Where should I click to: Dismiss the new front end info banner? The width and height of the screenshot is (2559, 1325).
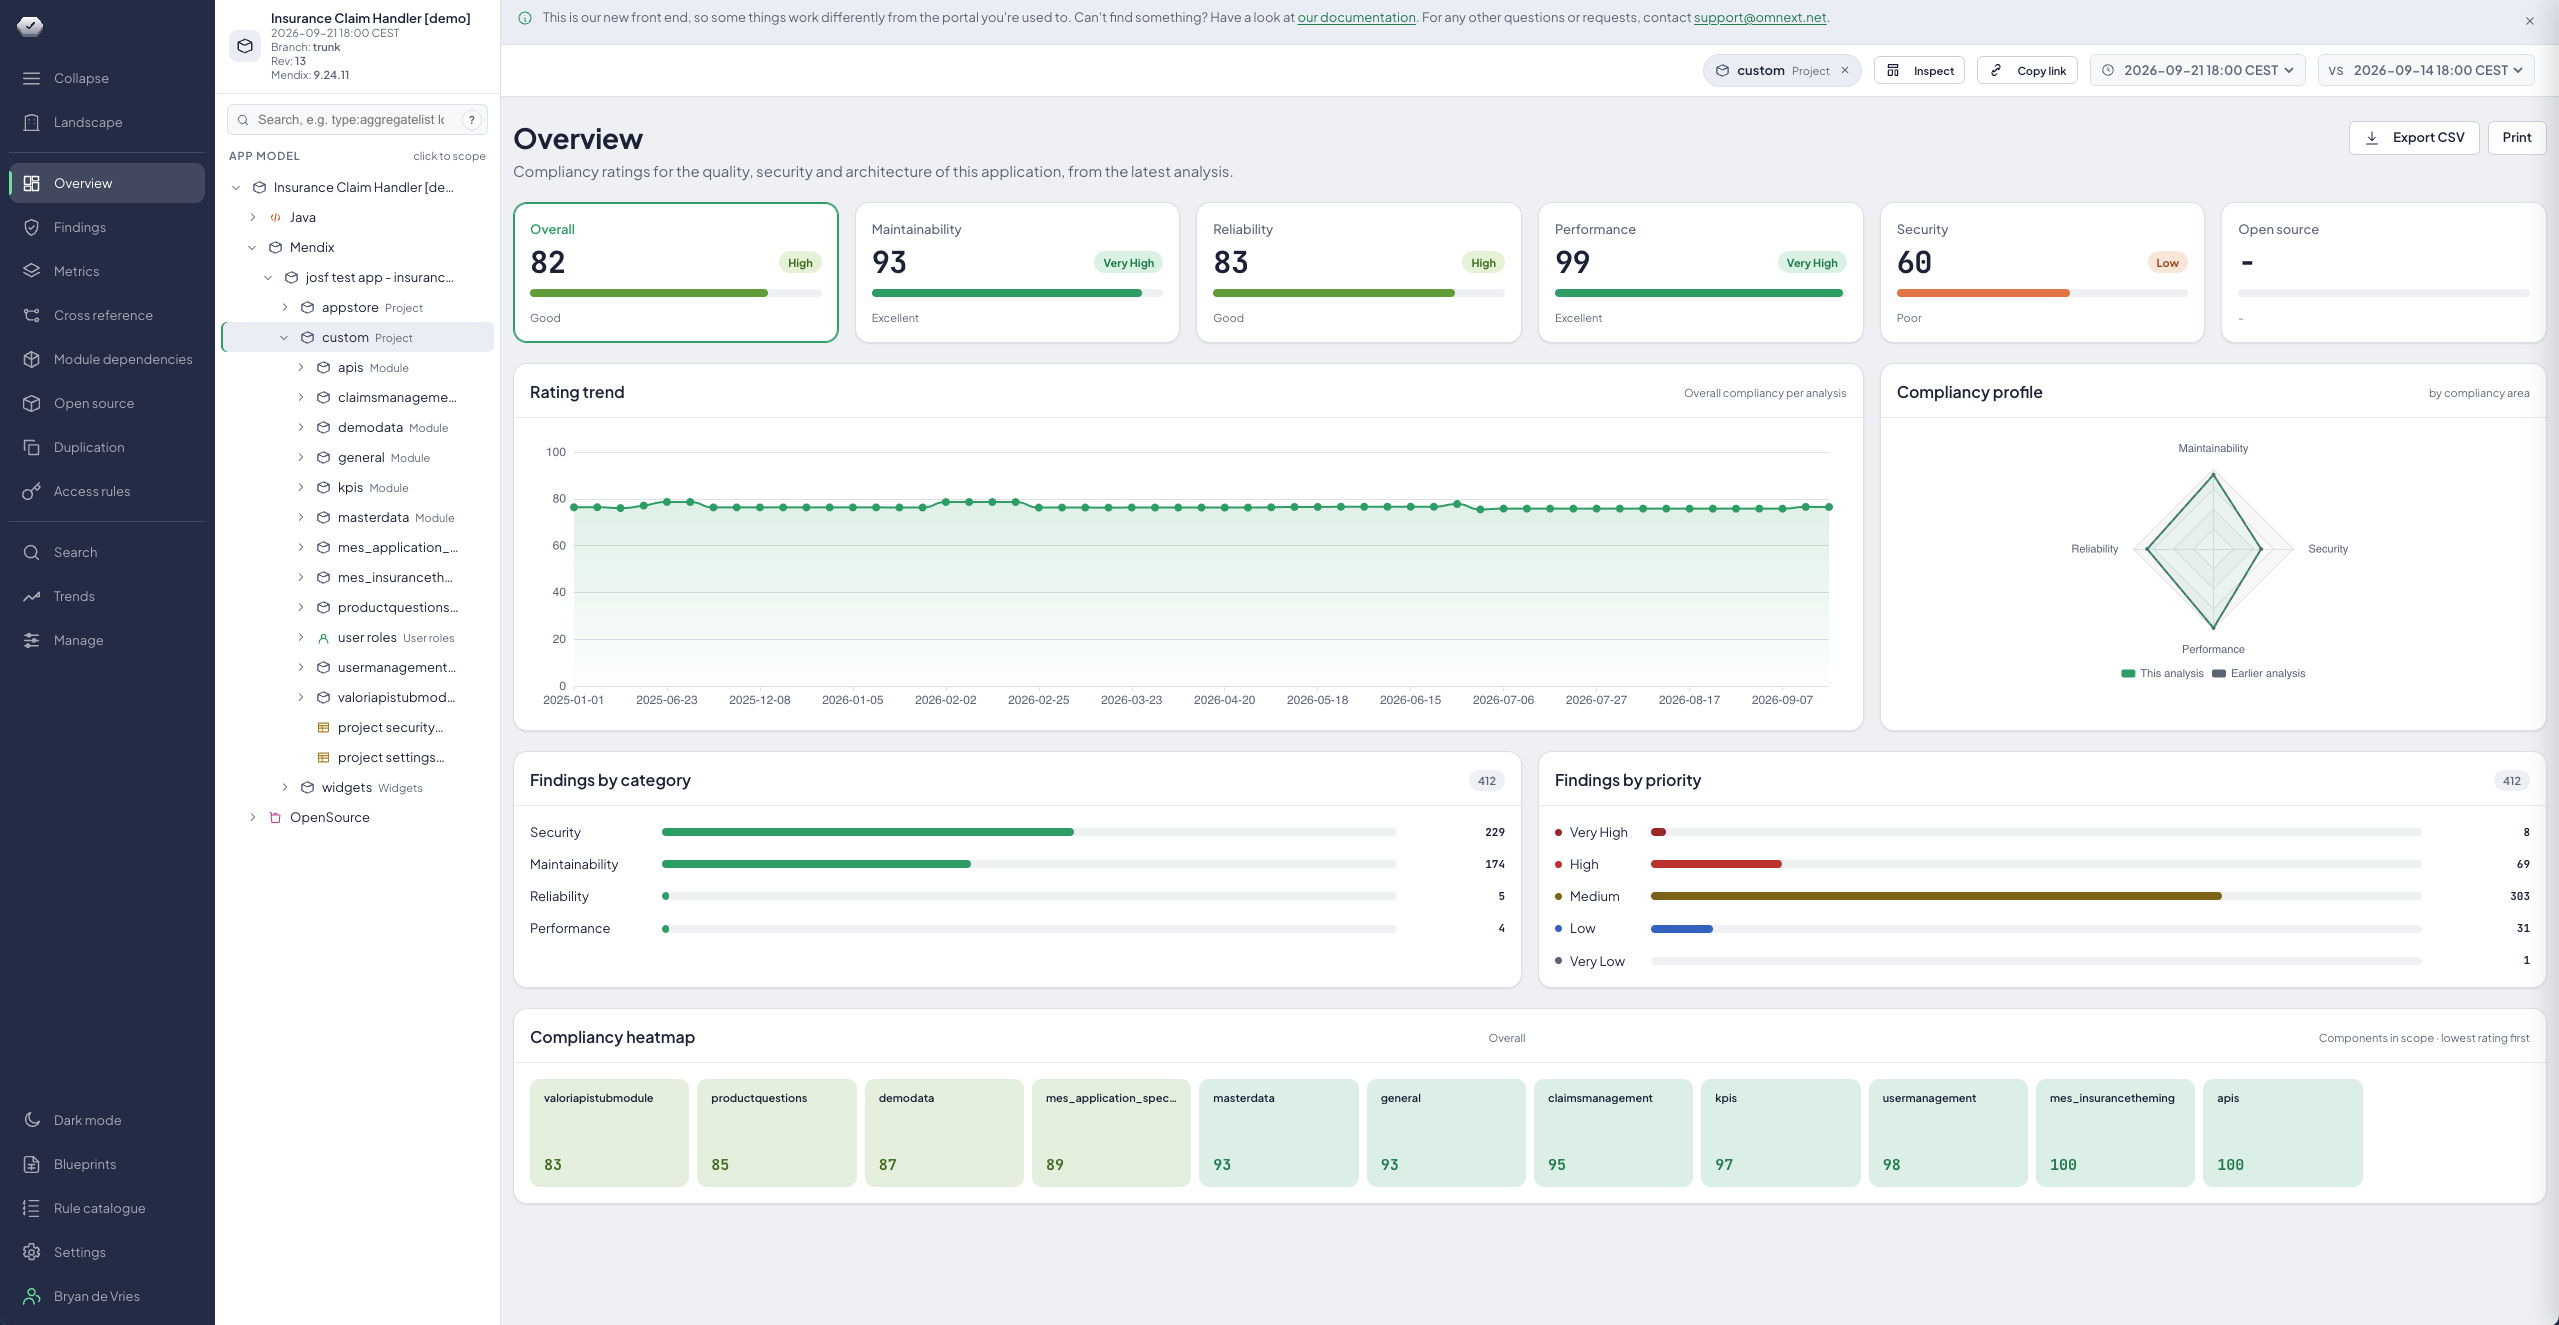tap(2530, 20)
